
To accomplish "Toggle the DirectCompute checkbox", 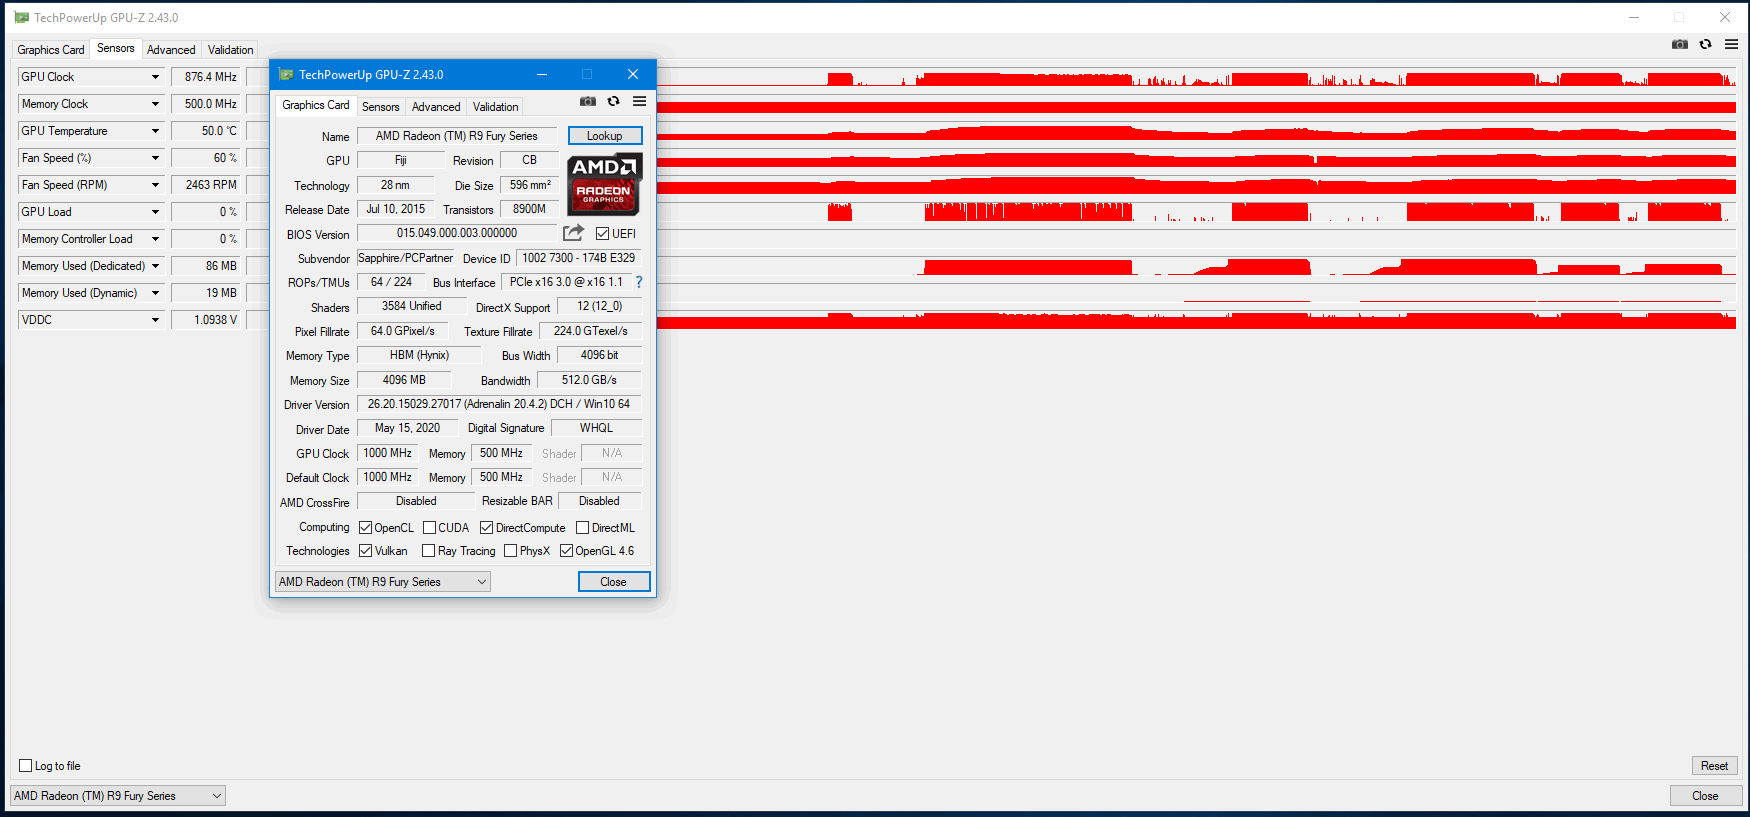I will pos(486,528).
